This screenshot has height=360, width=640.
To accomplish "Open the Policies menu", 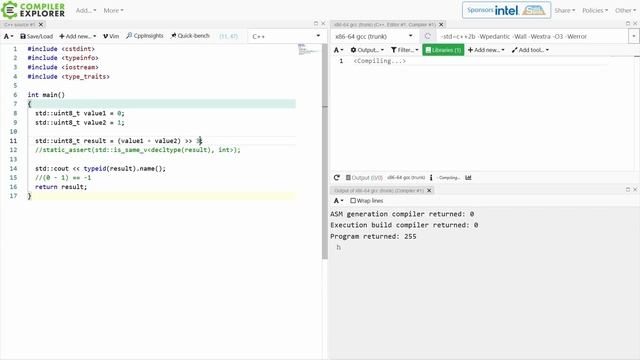I will [595, 10].
